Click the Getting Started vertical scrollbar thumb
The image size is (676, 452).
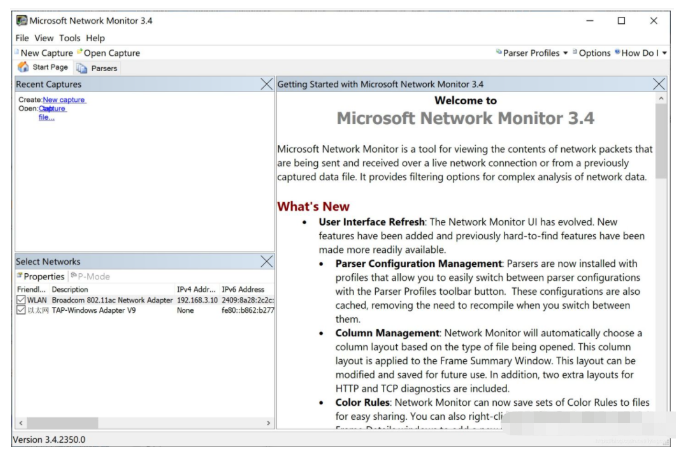(660, 141)
